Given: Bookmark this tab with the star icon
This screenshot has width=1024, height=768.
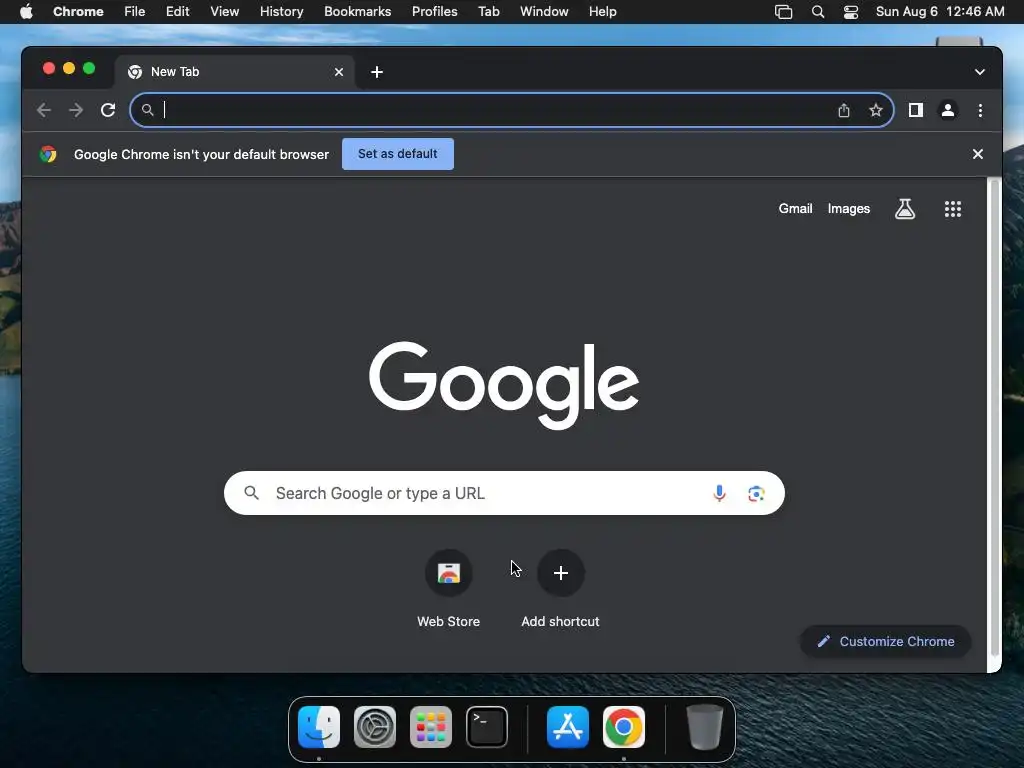Looking at the screenshot, I should coord(876,110).
